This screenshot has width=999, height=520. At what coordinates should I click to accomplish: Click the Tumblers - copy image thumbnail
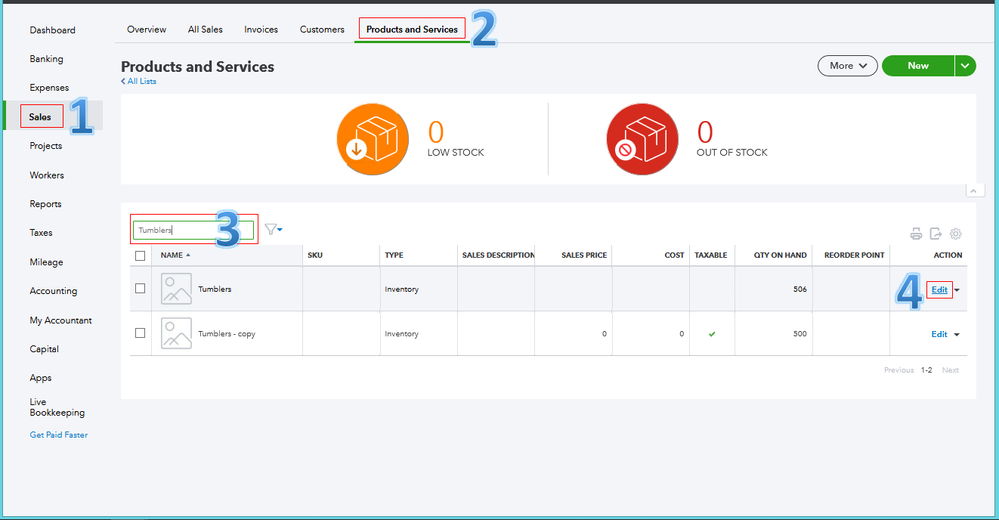pyautogui.click(x=176, y=333)
